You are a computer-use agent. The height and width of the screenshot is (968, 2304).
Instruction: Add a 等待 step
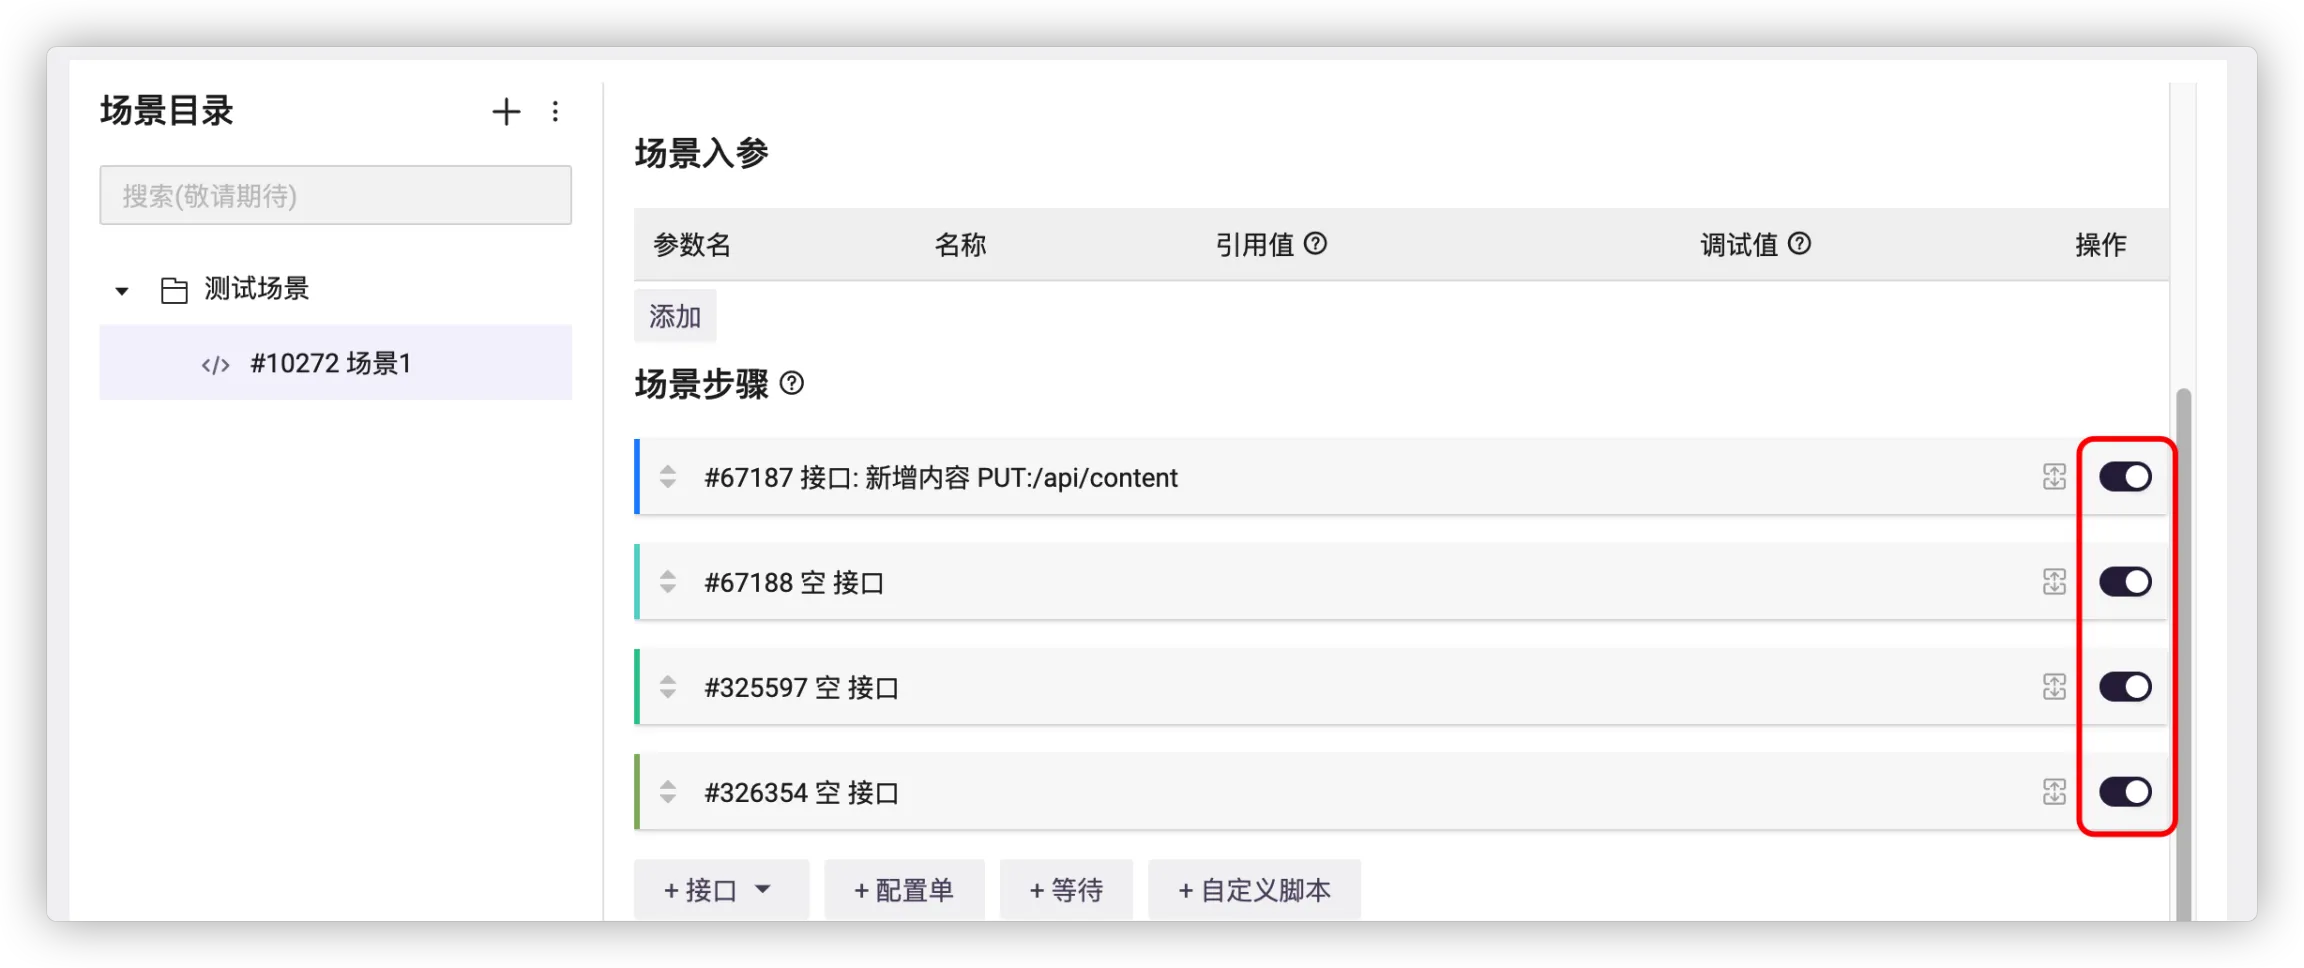click(1066, 889)
